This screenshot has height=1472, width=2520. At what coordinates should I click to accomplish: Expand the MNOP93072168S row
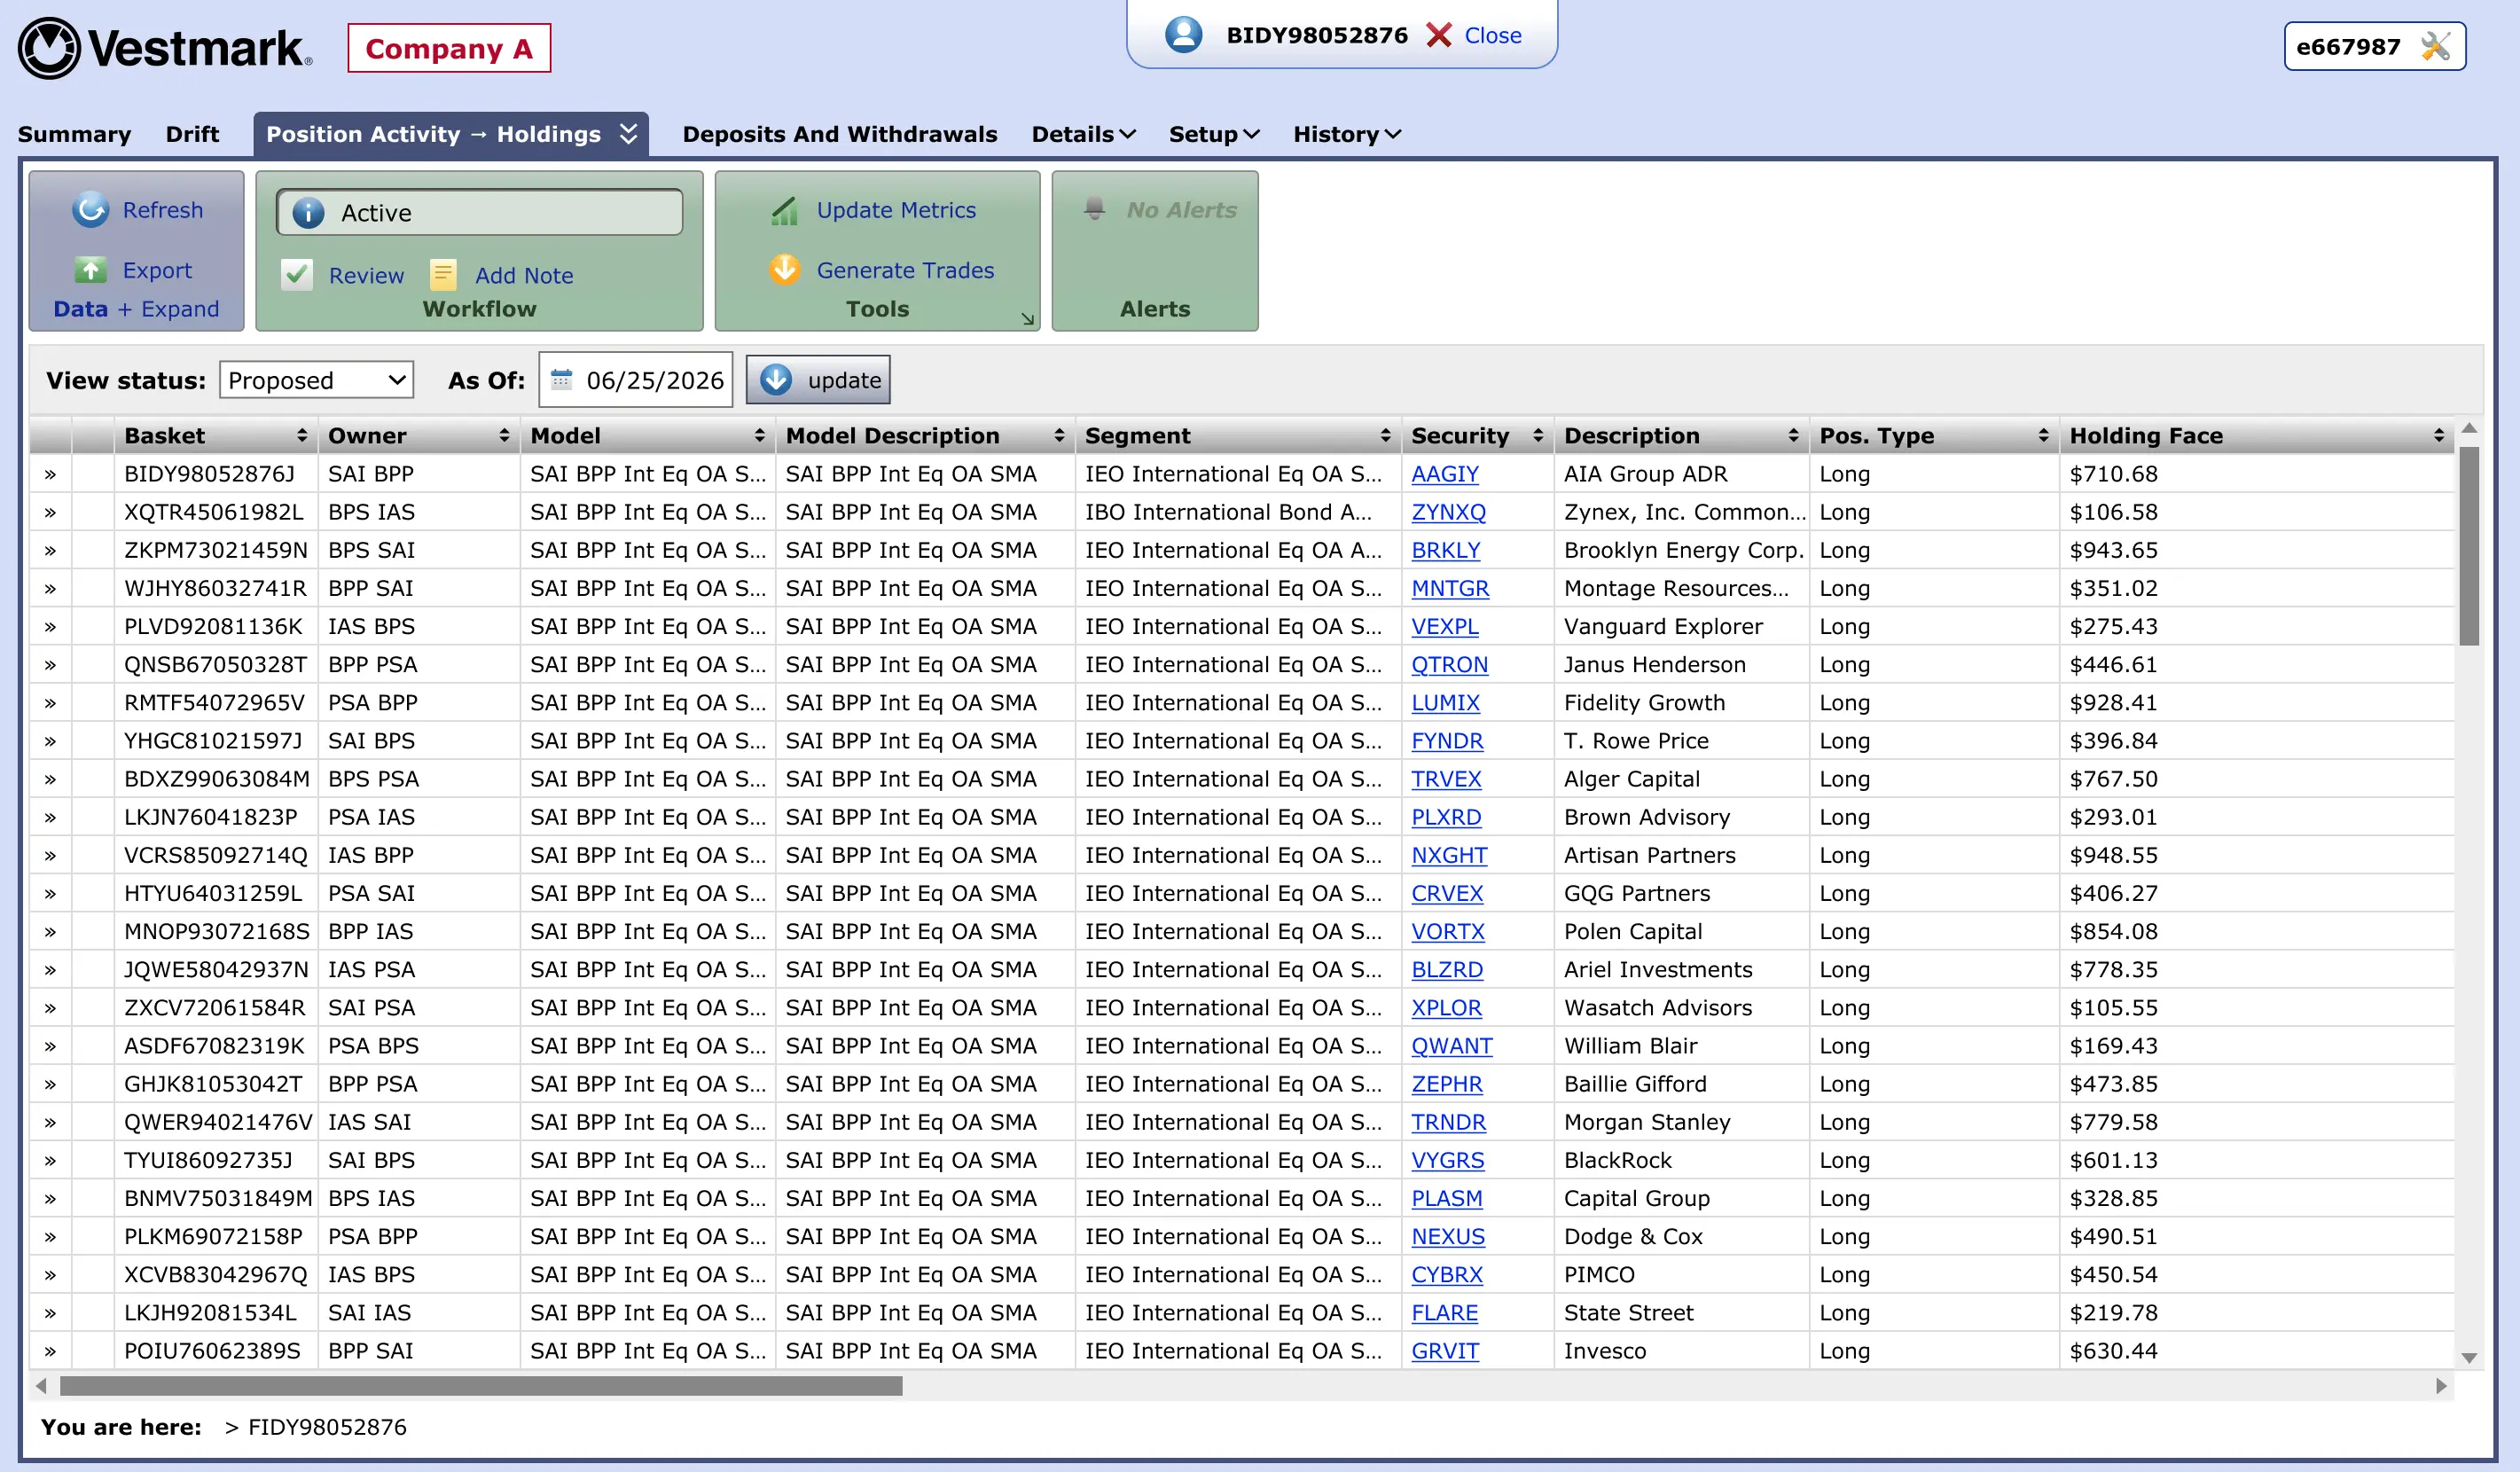50,932
